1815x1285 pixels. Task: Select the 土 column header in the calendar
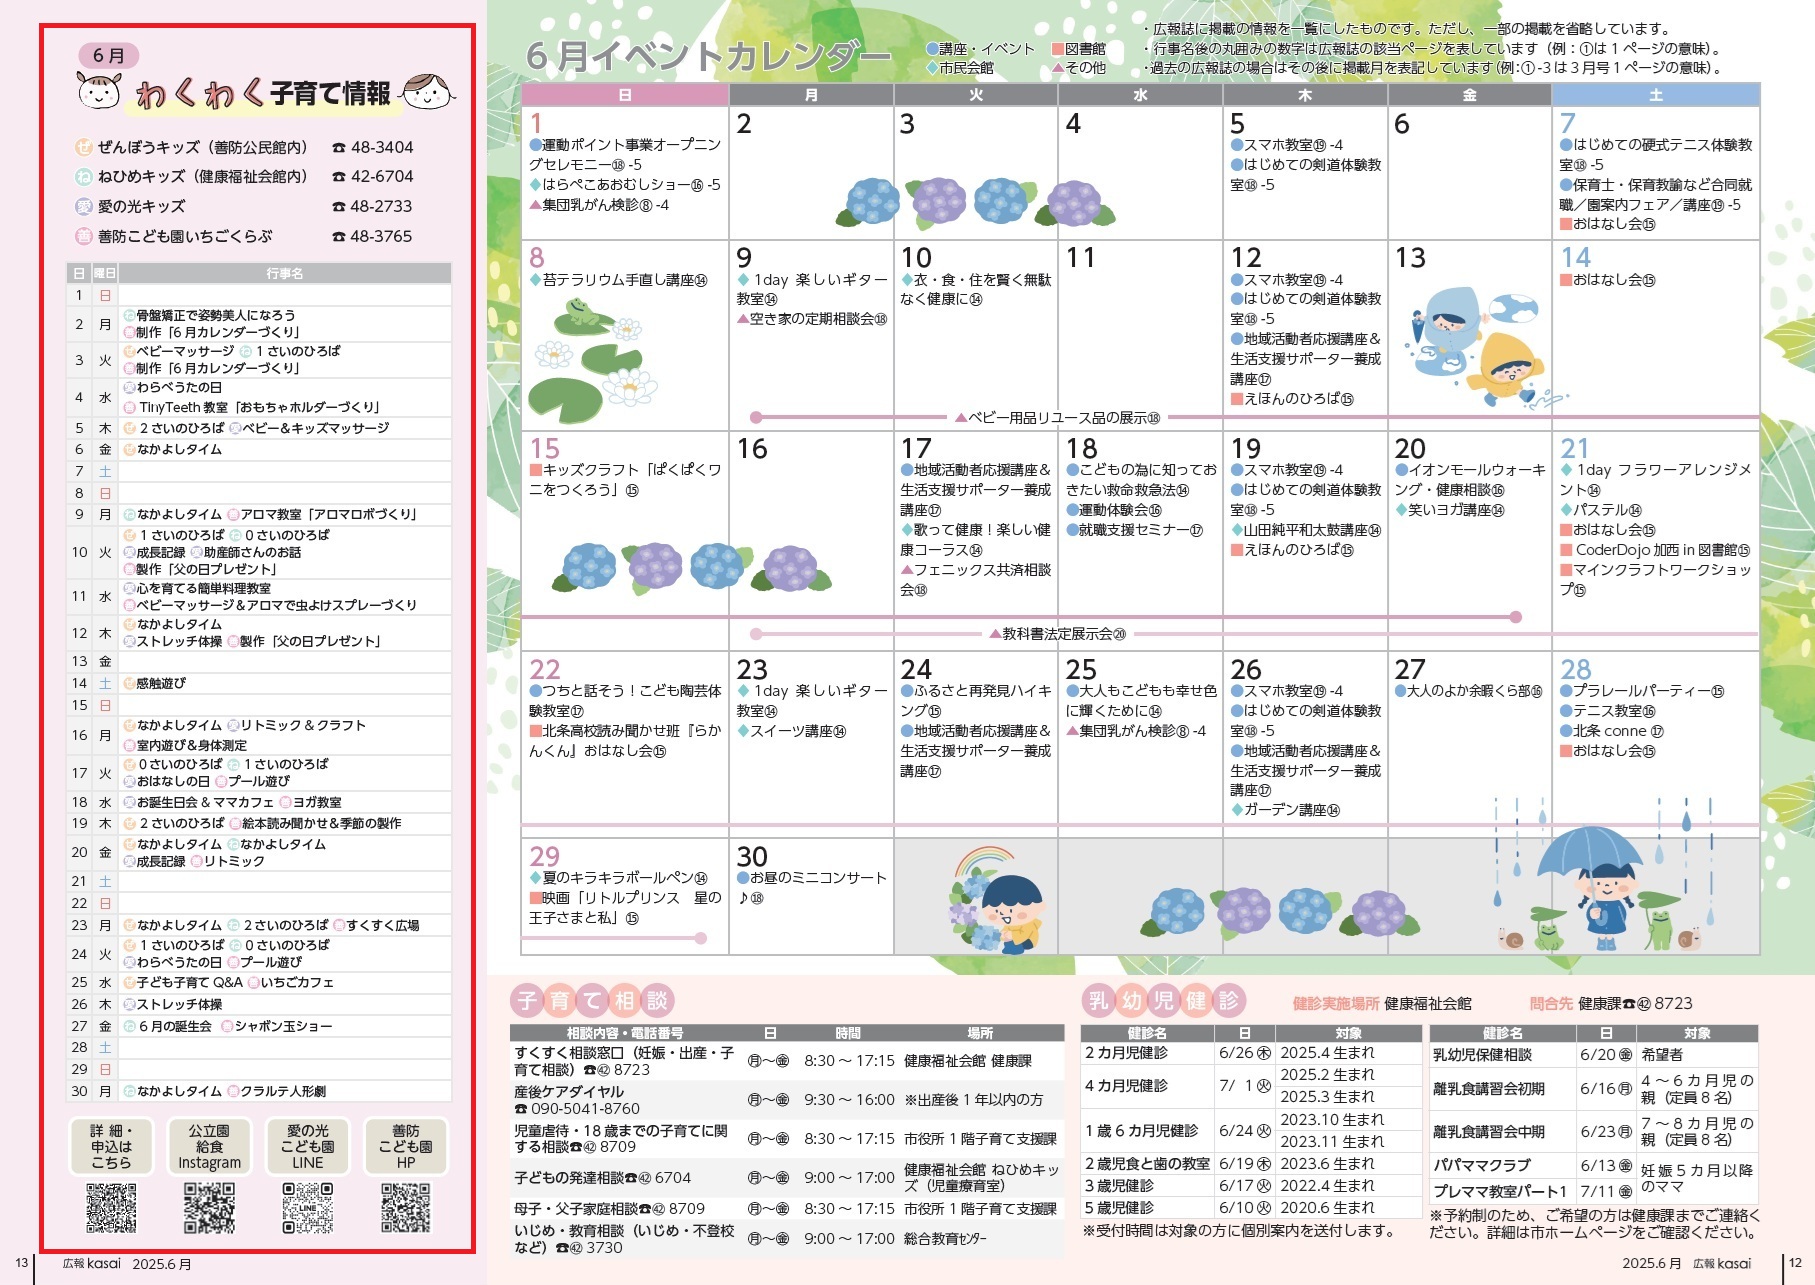pyautogui.click(x=1656, y=95)
